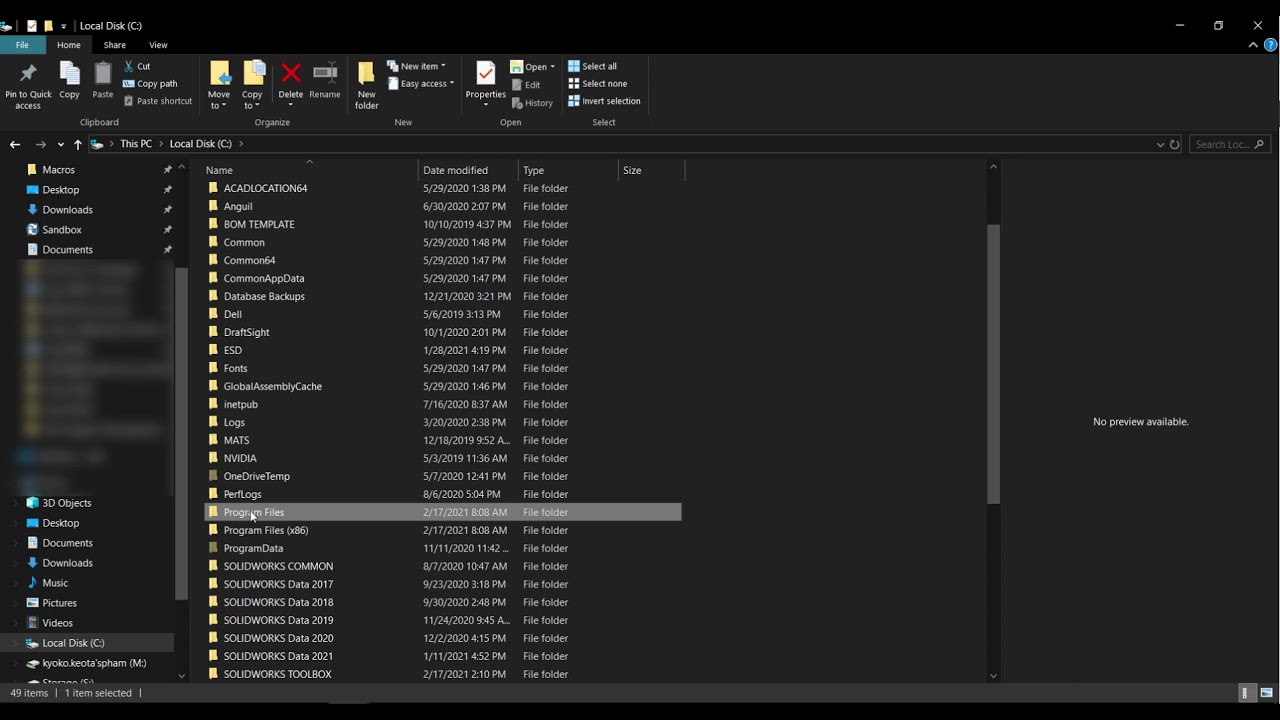The height and width of the screenshot is (720, 1280).
Task: Open the File menu
Action: point(22,45)
